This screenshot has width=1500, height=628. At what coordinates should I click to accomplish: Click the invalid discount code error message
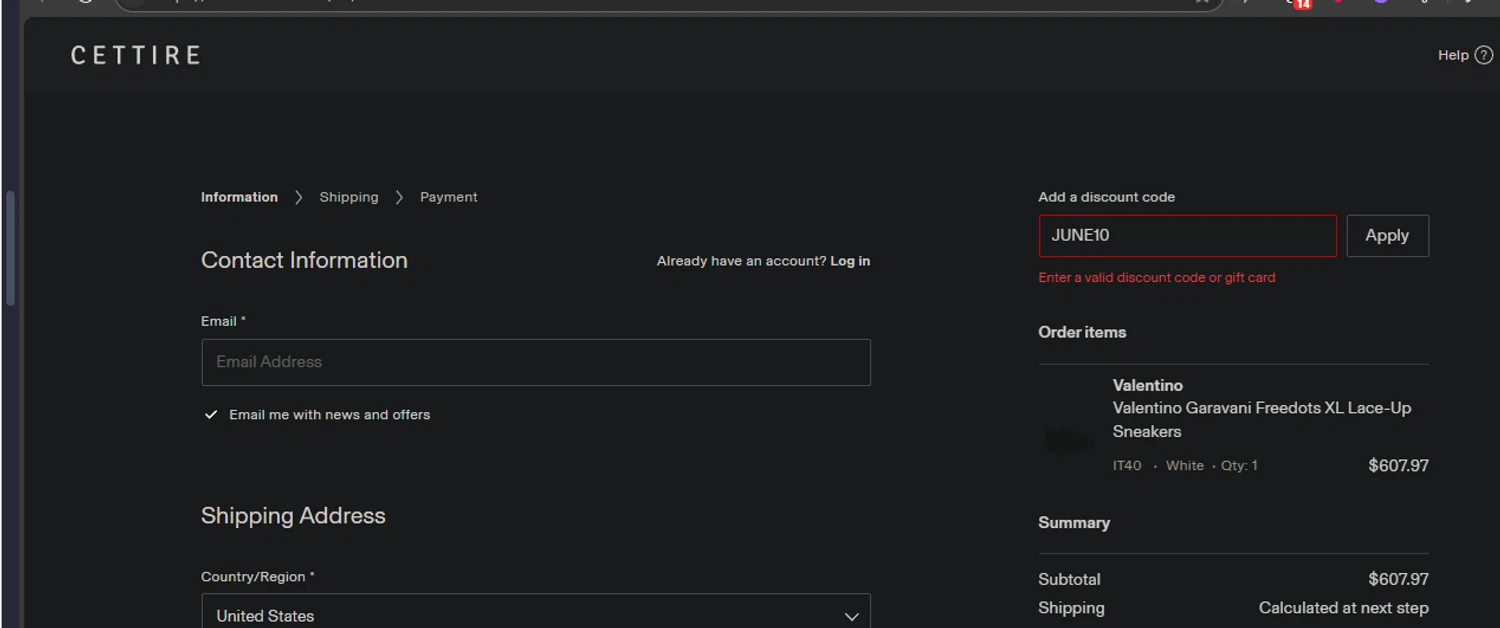(1157, 278)
